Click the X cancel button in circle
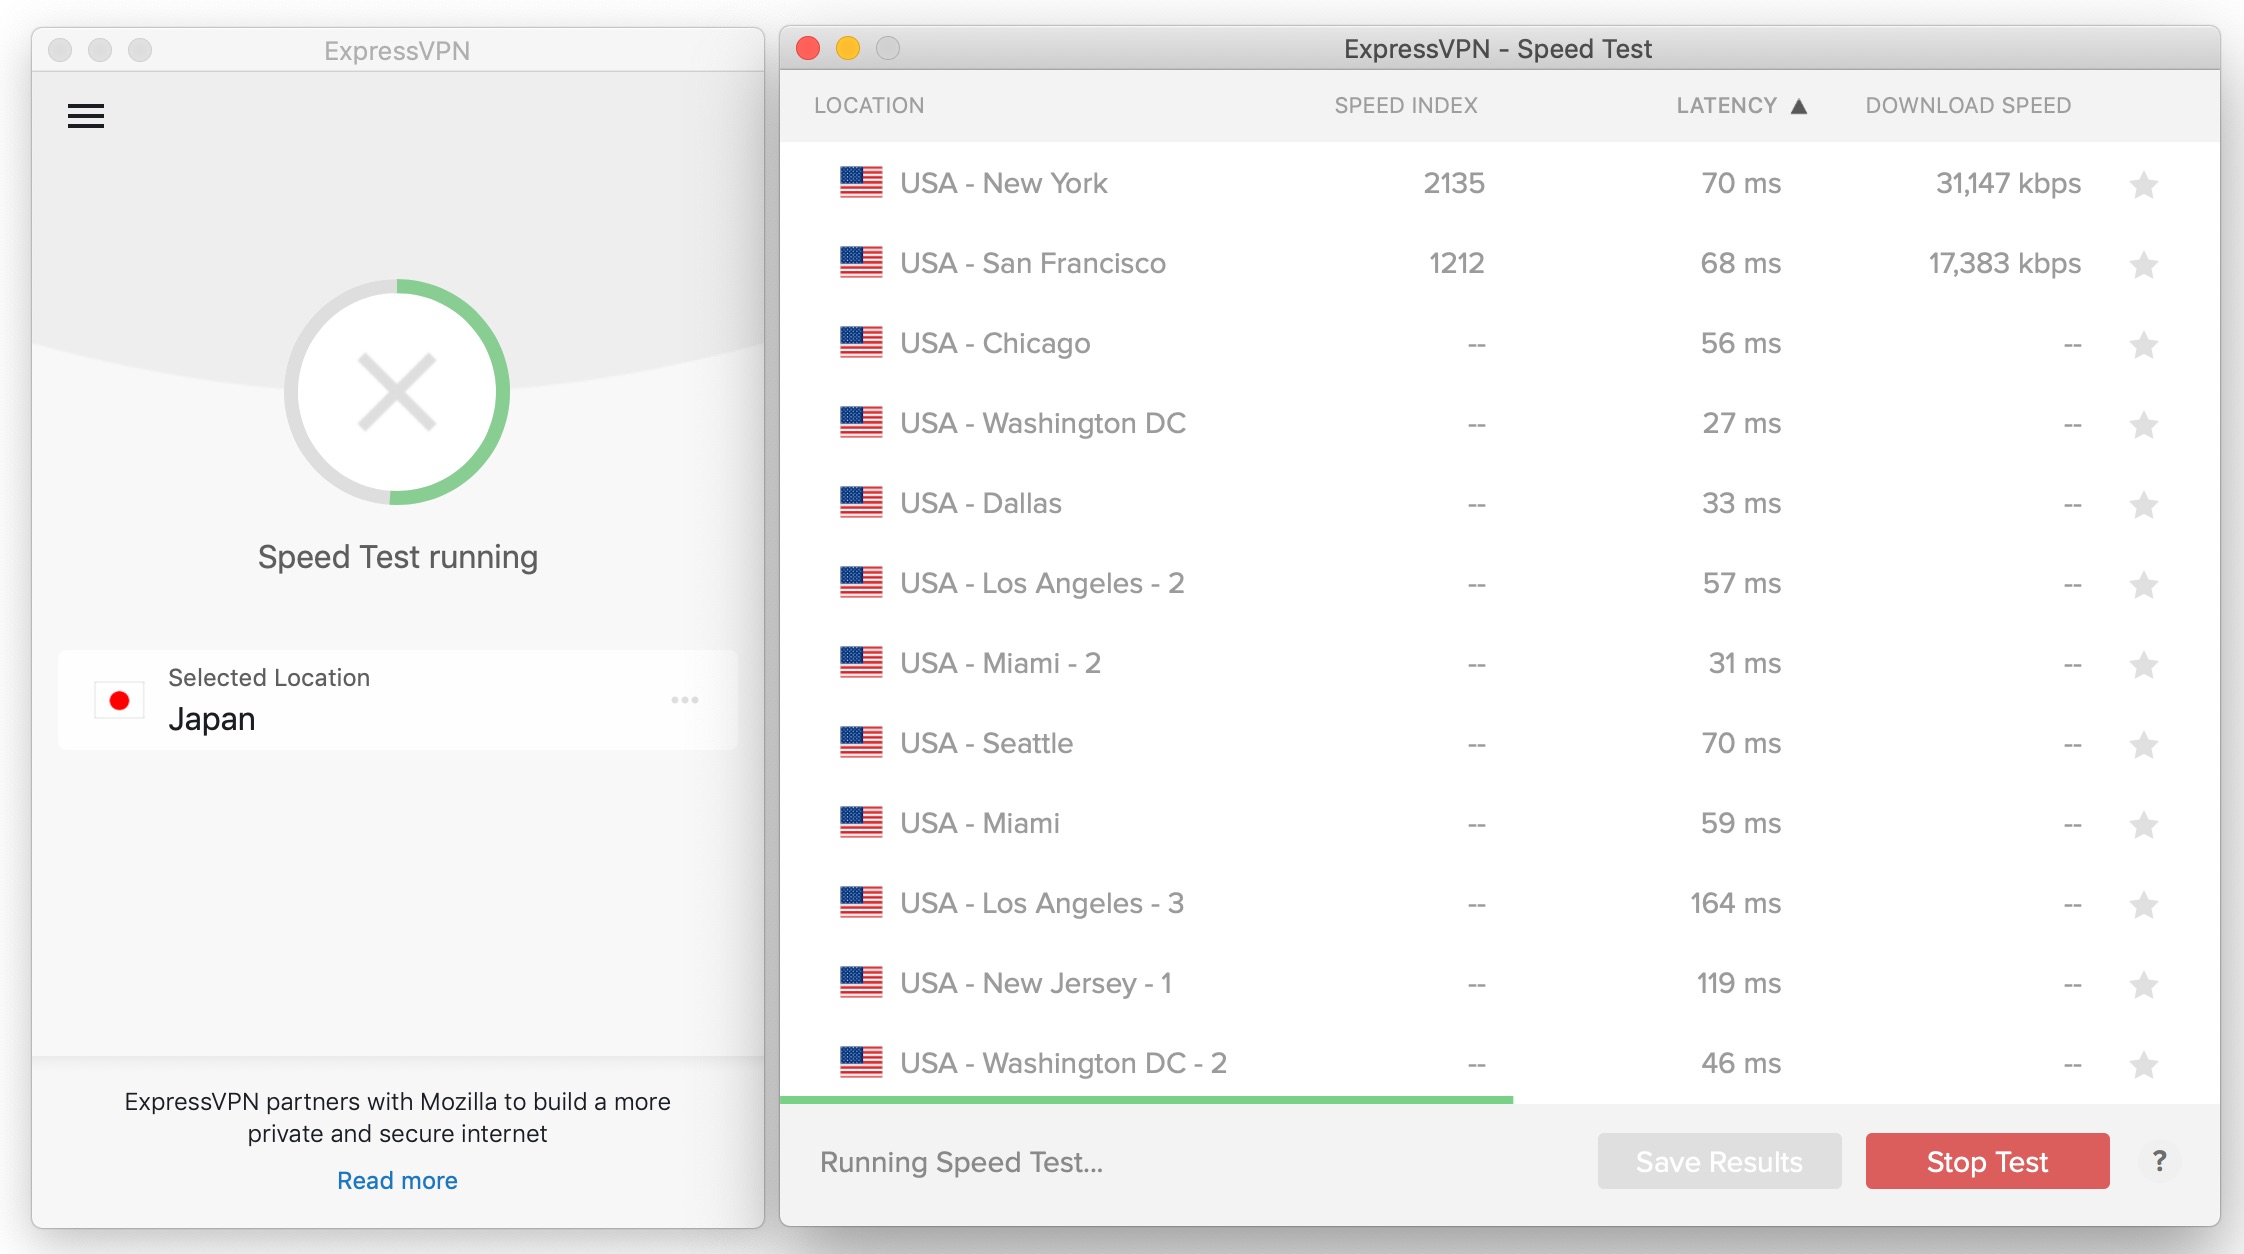The width and height of the screenshot is (2244, 1254). click(397, 392)
